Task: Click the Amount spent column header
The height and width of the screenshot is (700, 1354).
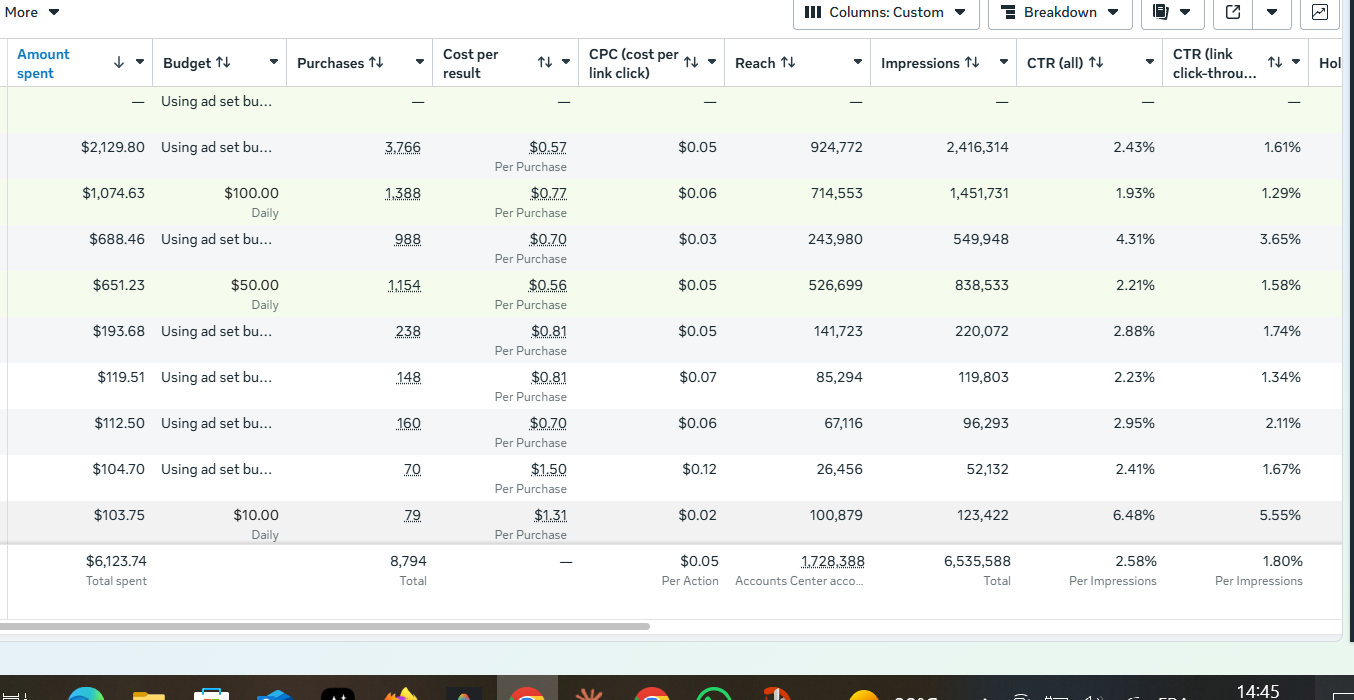Action: [x=44, y=63]
